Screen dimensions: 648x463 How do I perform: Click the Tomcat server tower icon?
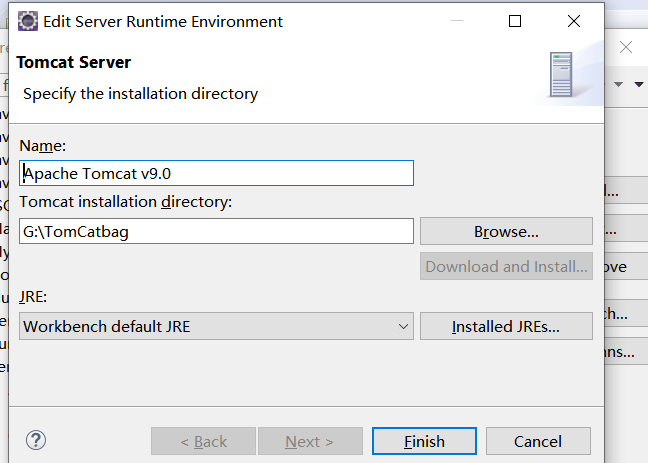pos(561,76)
